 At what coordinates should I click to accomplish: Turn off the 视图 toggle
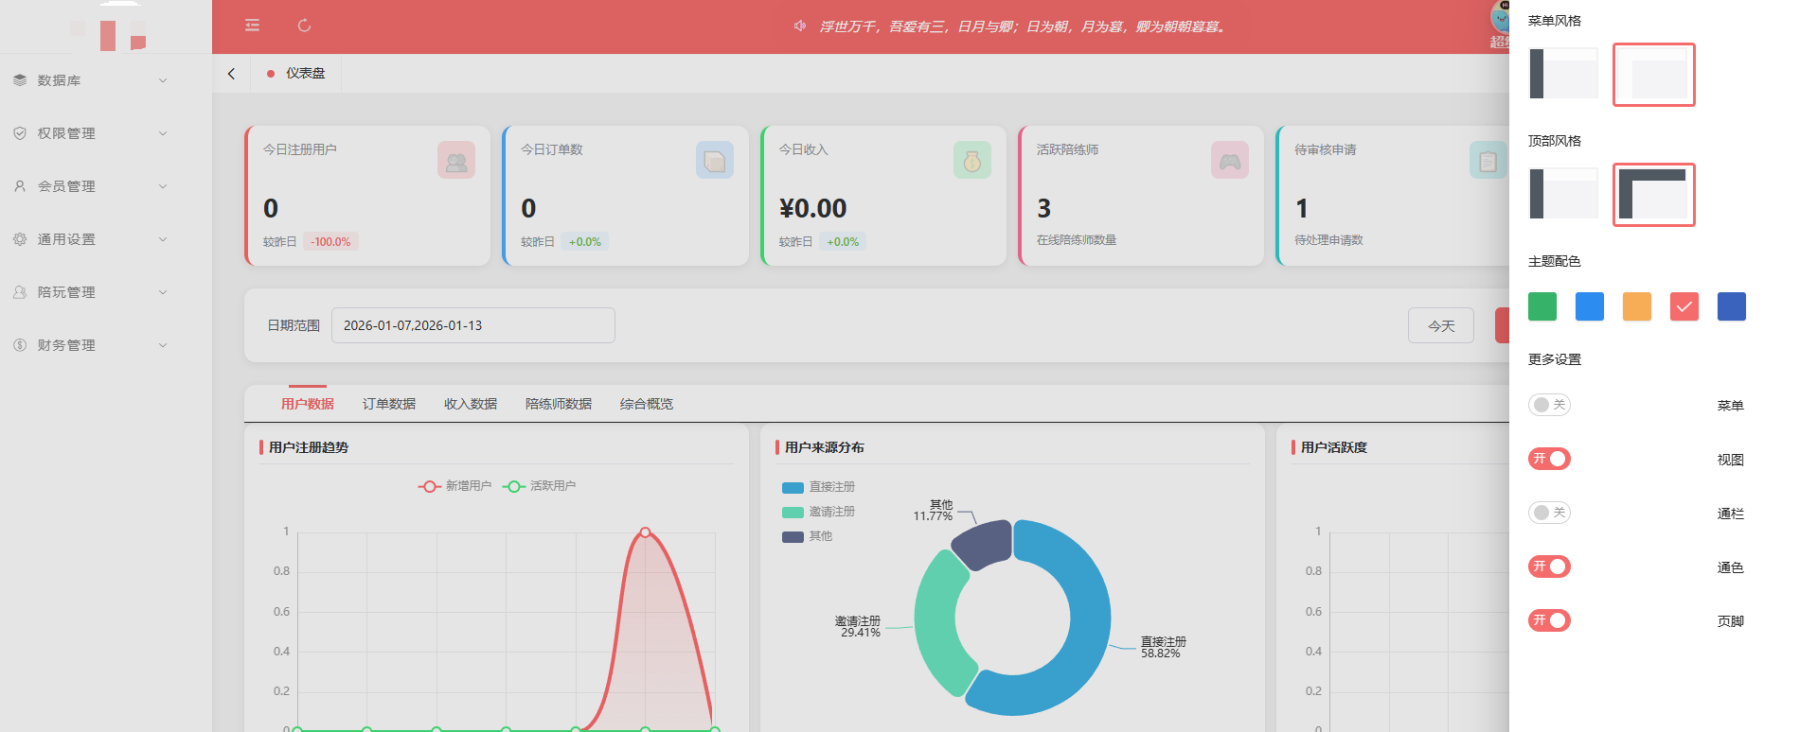click(1549, 459)
